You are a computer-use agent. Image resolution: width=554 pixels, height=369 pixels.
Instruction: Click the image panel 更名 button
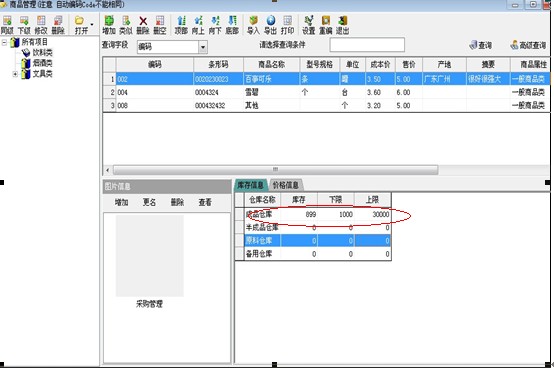(149, 203)
